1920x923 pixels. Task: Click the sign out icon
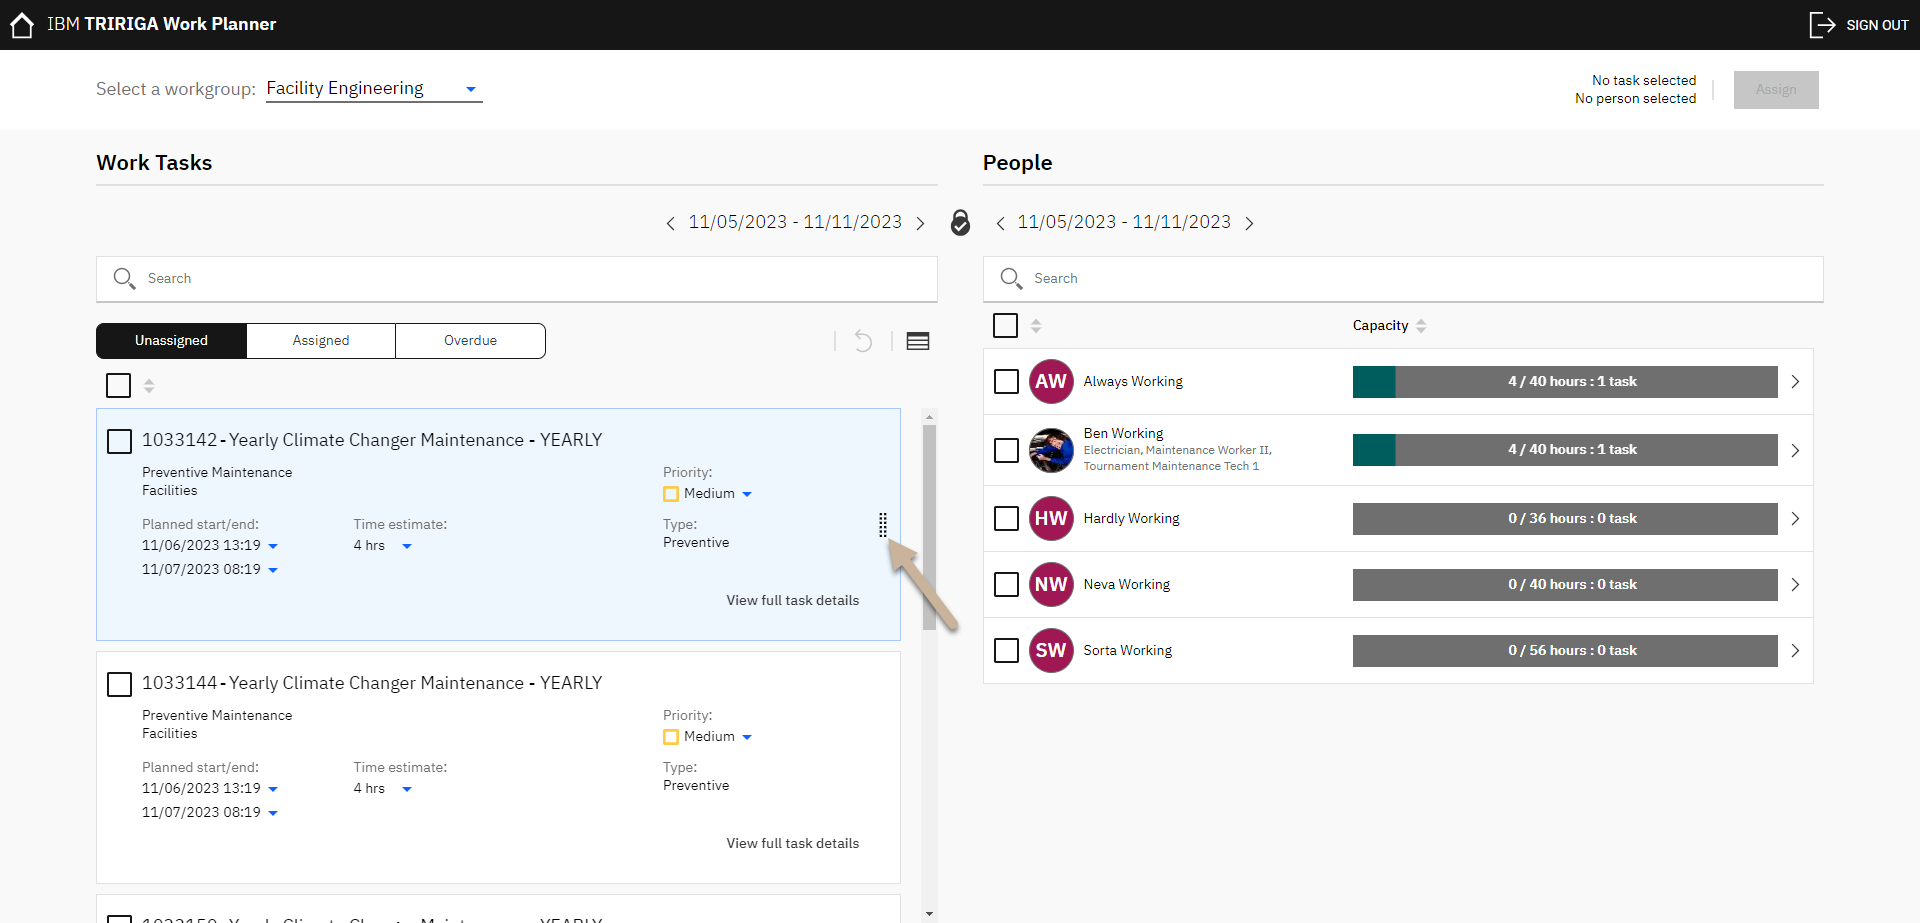[x=1822, y=25]
